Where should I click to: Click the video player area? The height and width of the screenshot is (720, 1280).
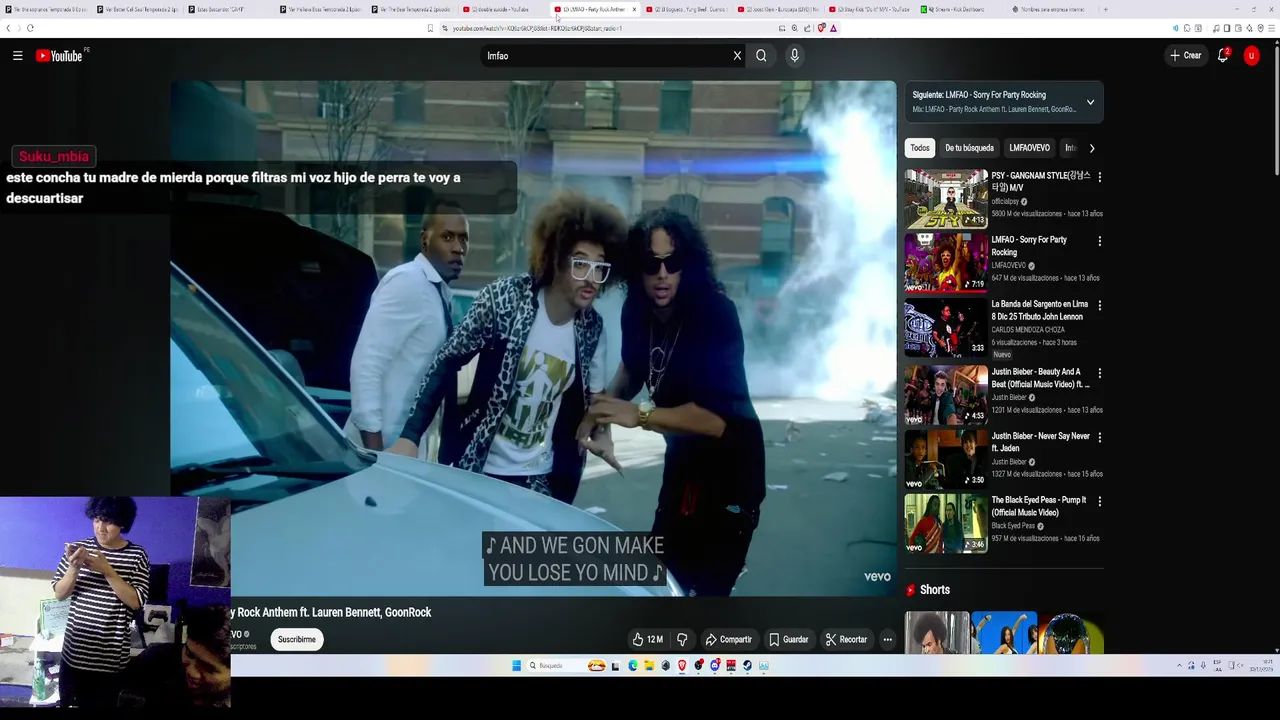click(533, 338)
